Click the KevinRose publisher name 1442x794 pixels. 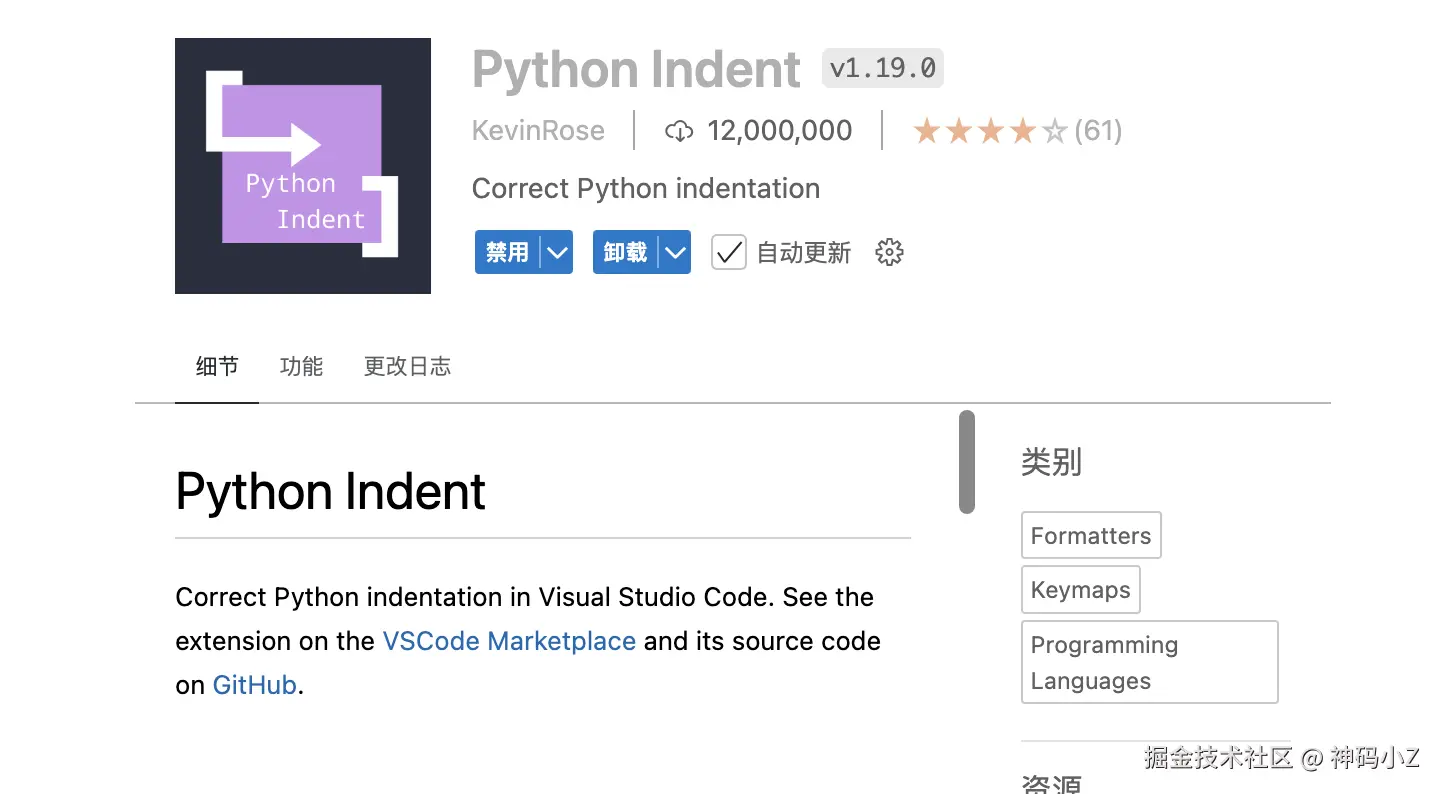(538, 131)
